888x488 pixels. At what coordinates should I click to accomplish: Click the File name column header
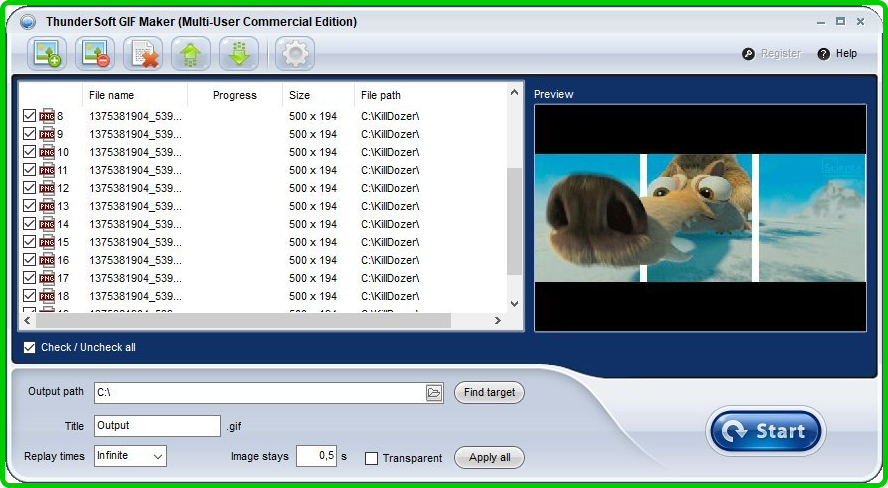135,95
